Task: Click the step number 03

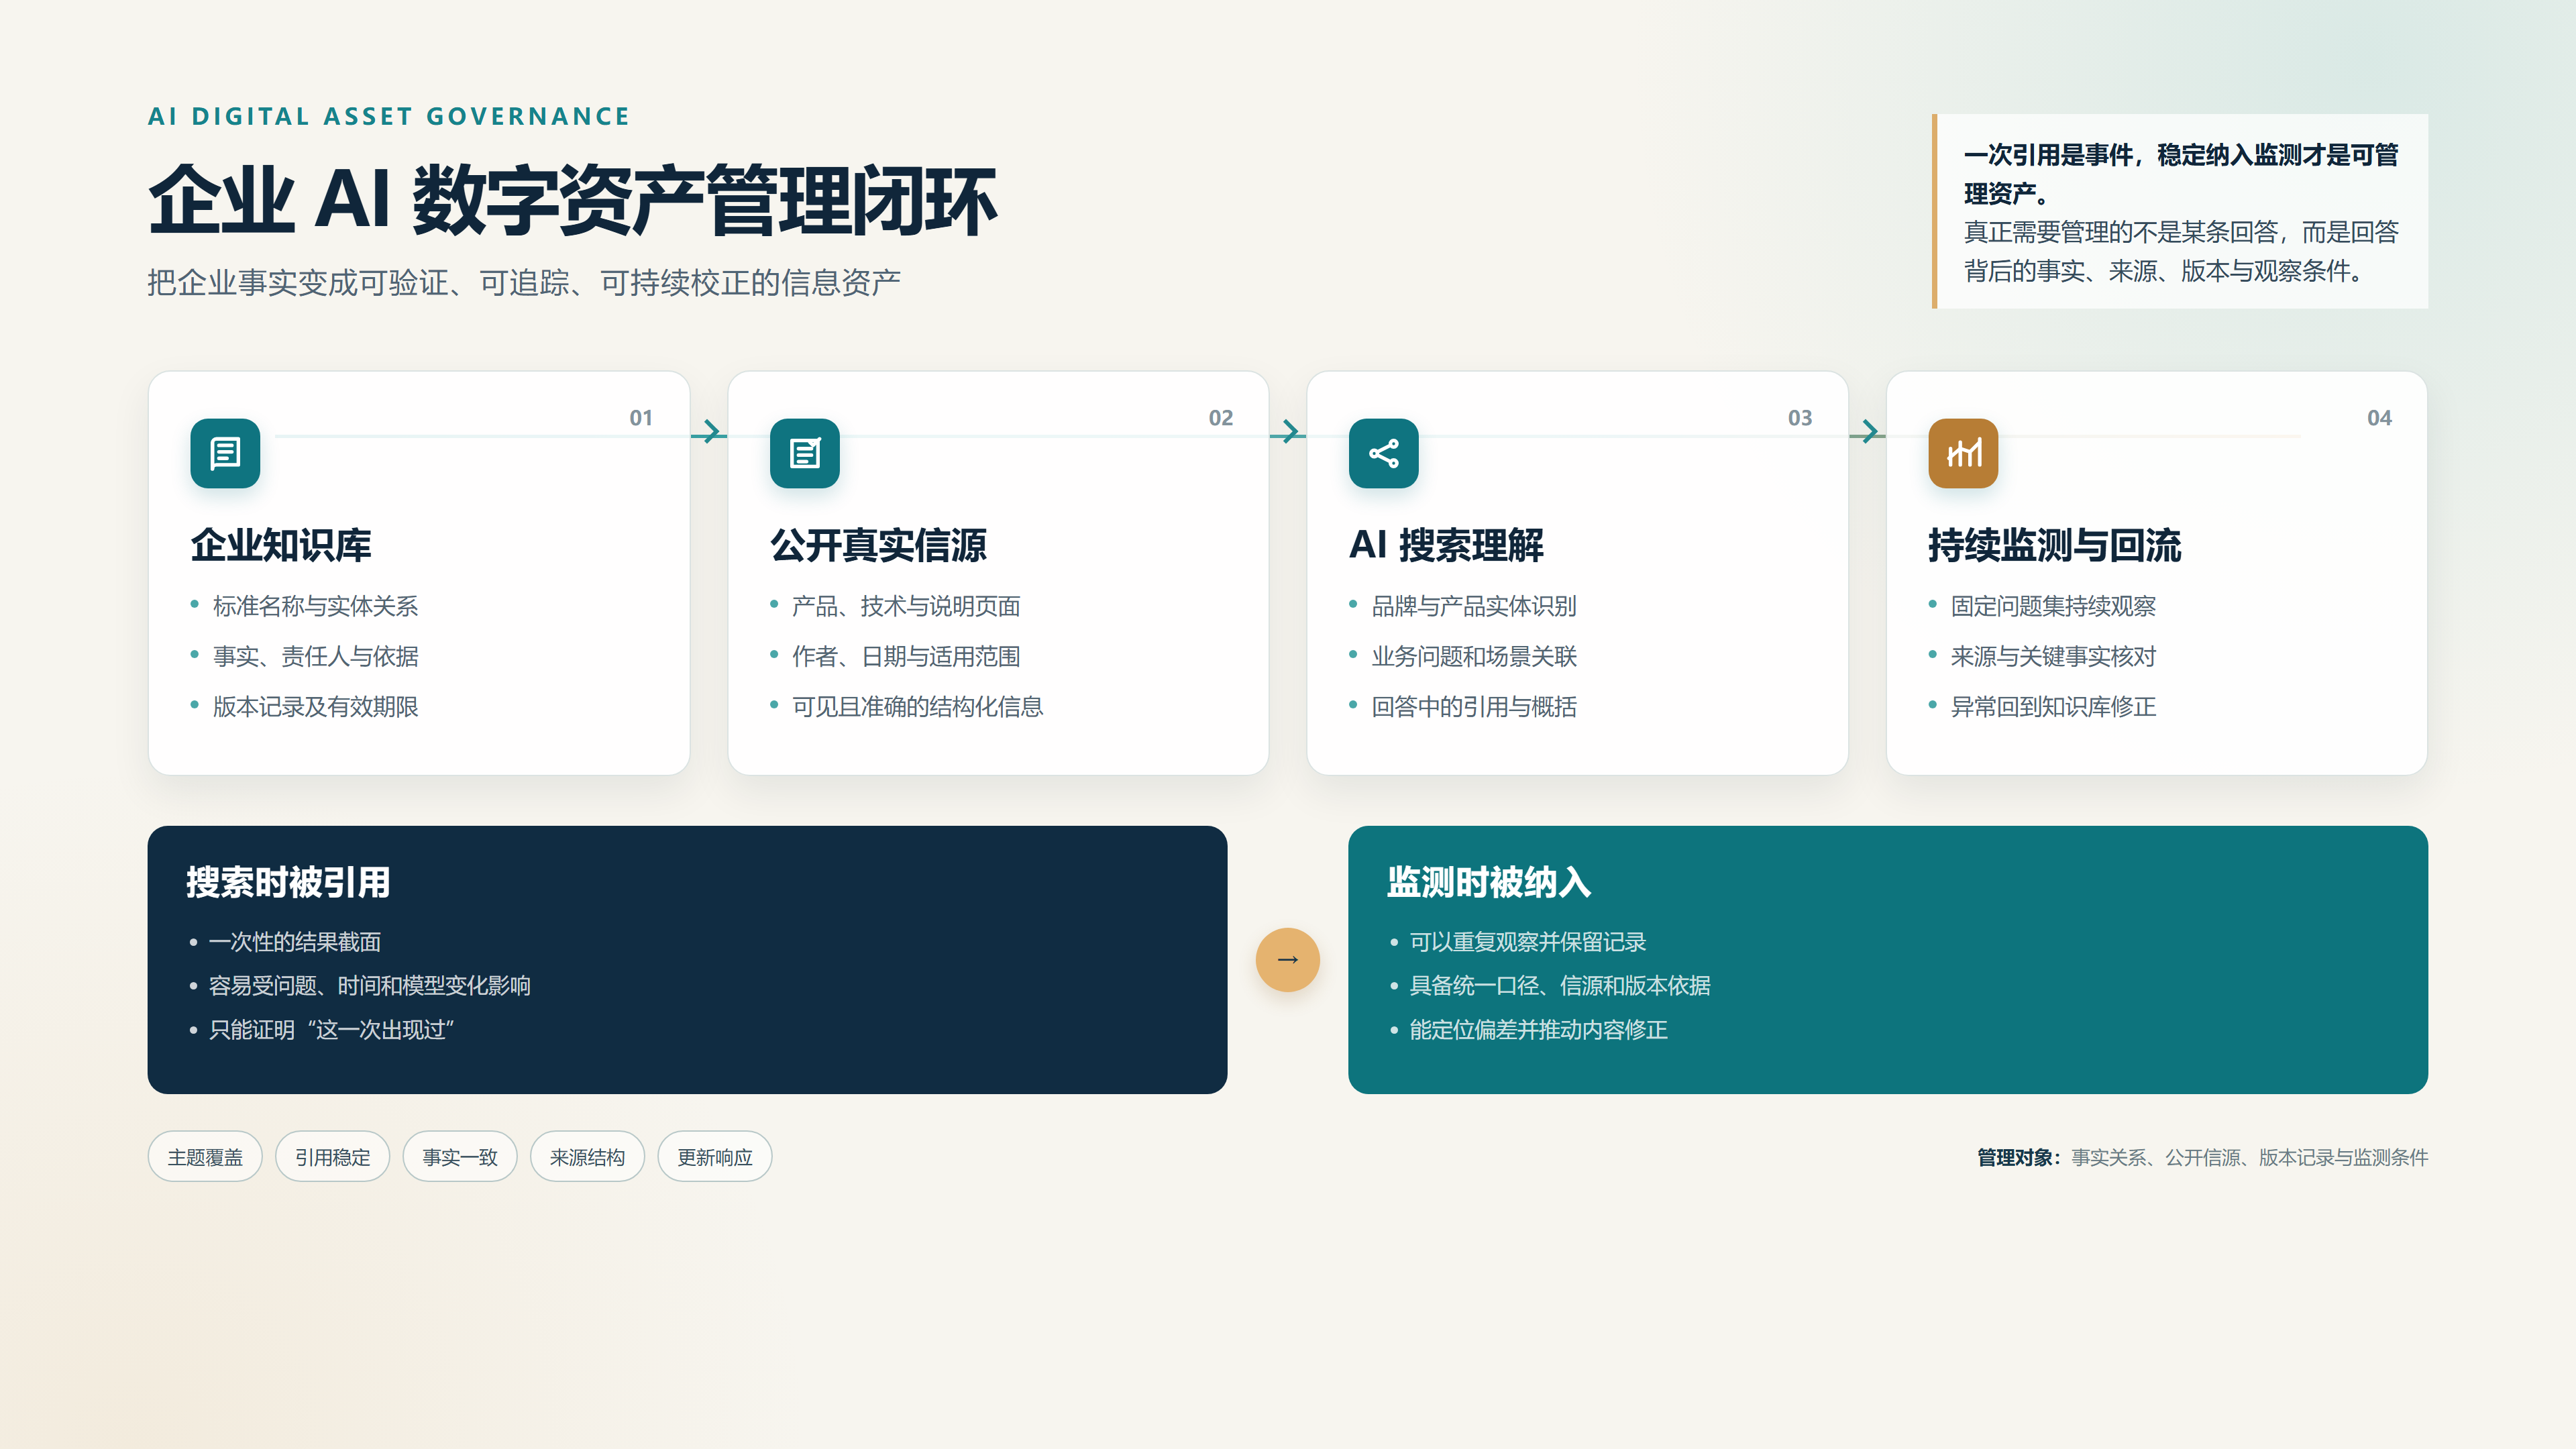Action: (x=1800, y=418)
